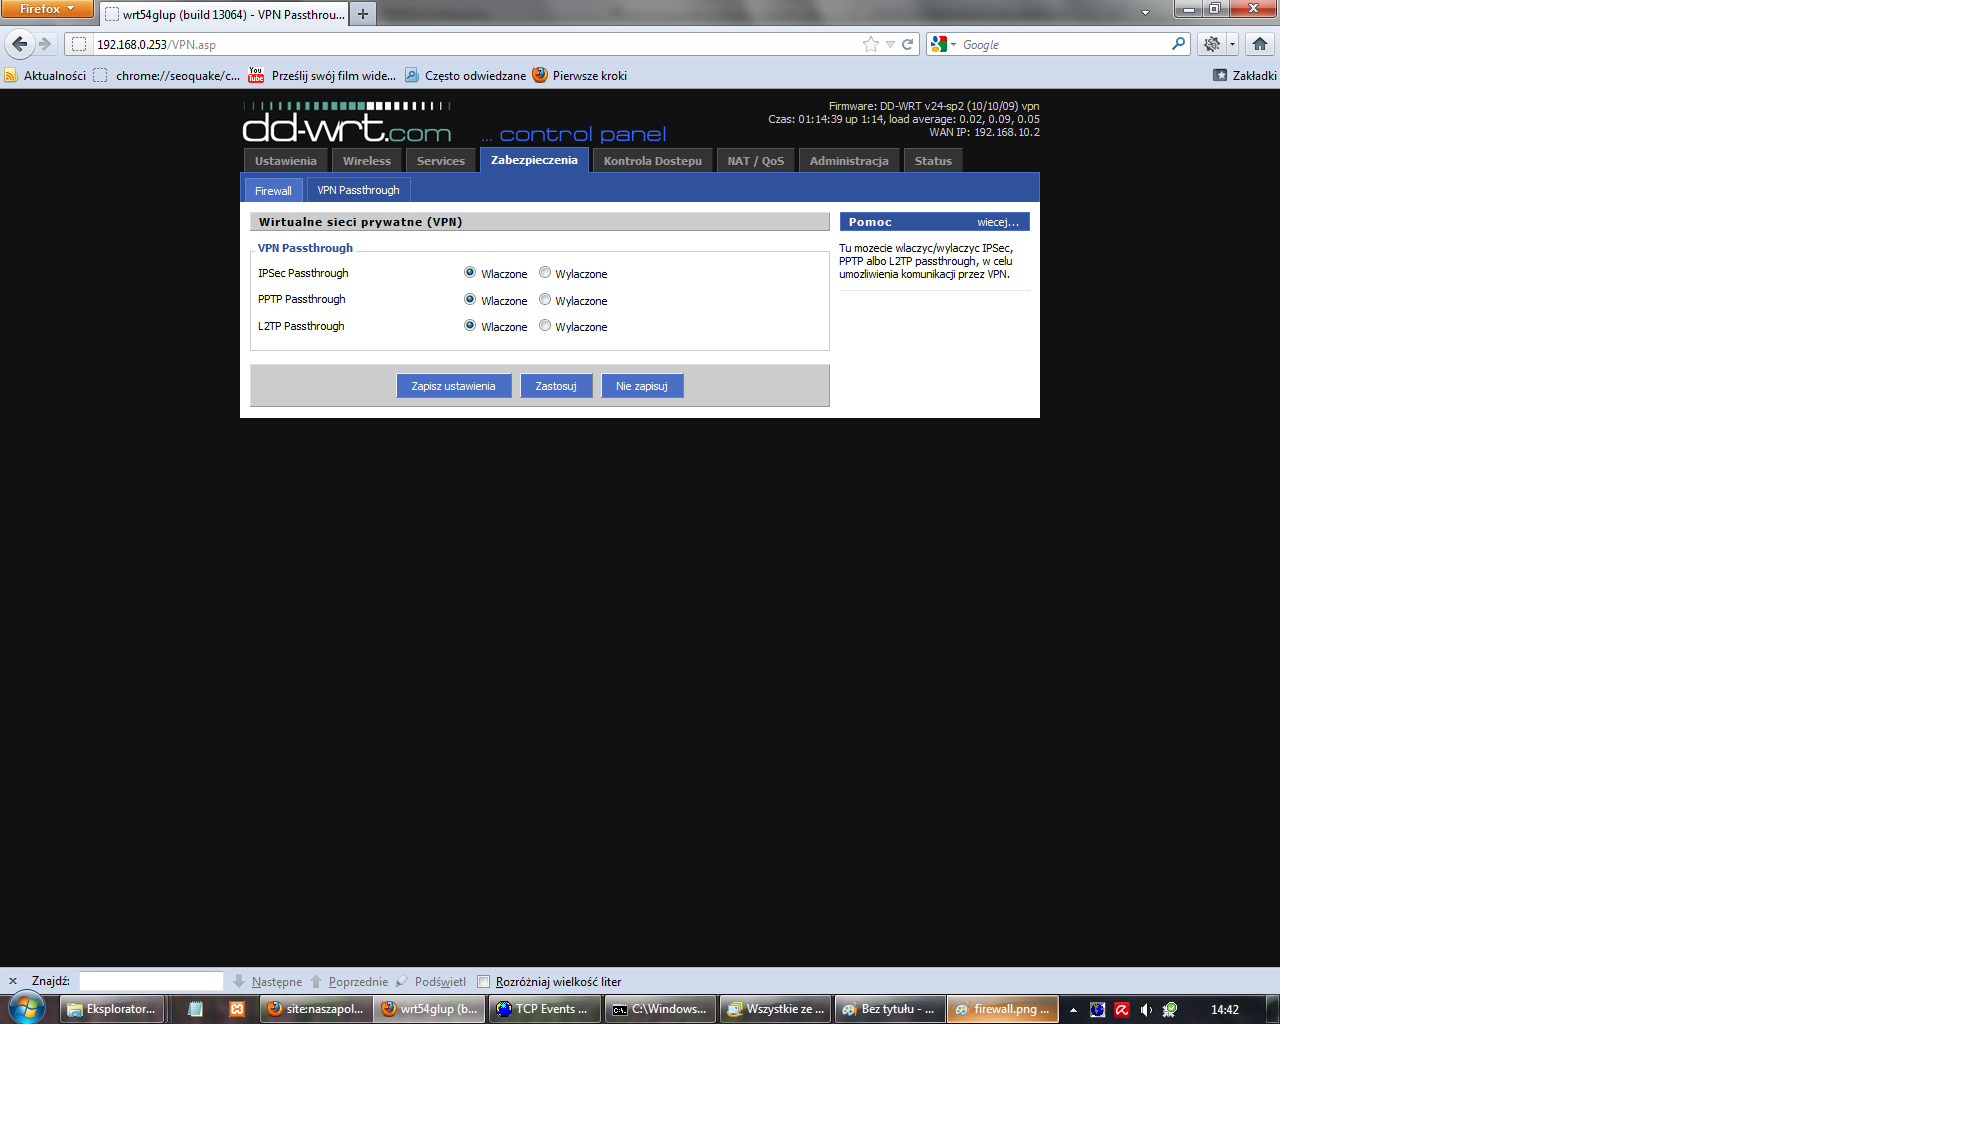The width and height of the screenshot is (1980, 1130).
Task: Click the Kontrola Dostepu tab icon
Action: (653, 160)
